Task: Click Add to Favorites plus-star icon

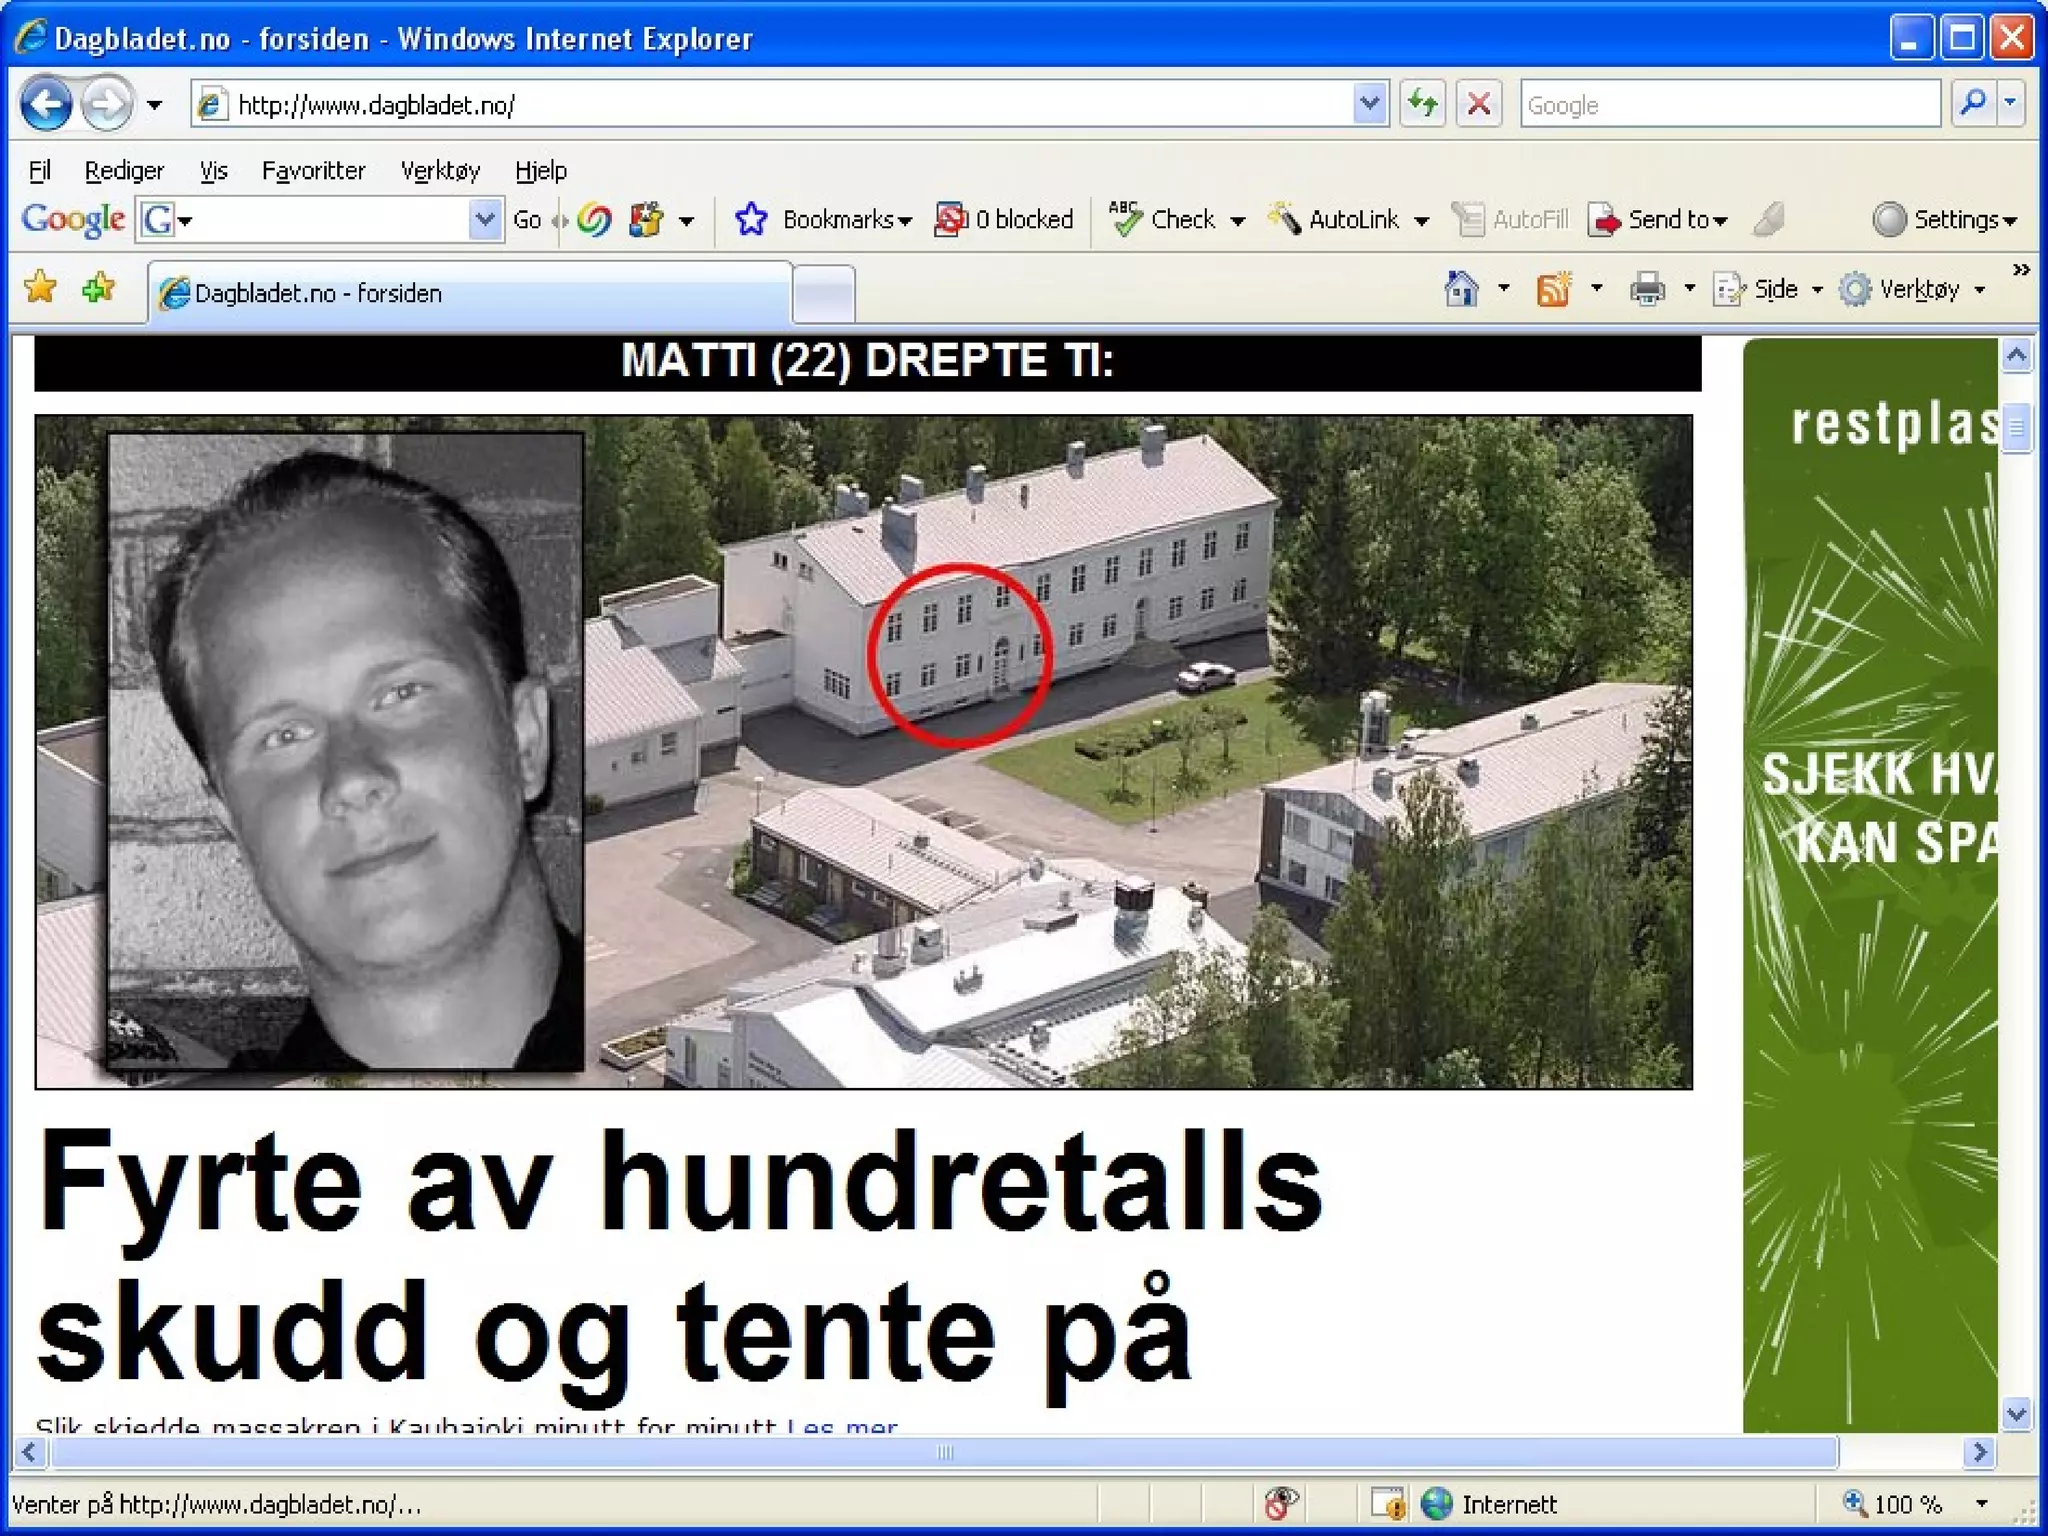Action: point(98,289)
